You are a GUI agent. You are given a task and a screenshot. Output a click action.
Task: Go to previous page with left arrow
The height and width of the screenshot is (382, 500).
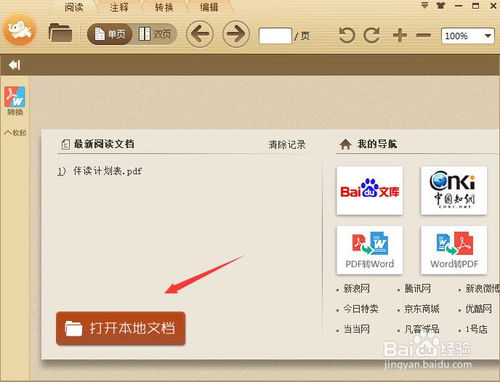click(x=200, y=34)
